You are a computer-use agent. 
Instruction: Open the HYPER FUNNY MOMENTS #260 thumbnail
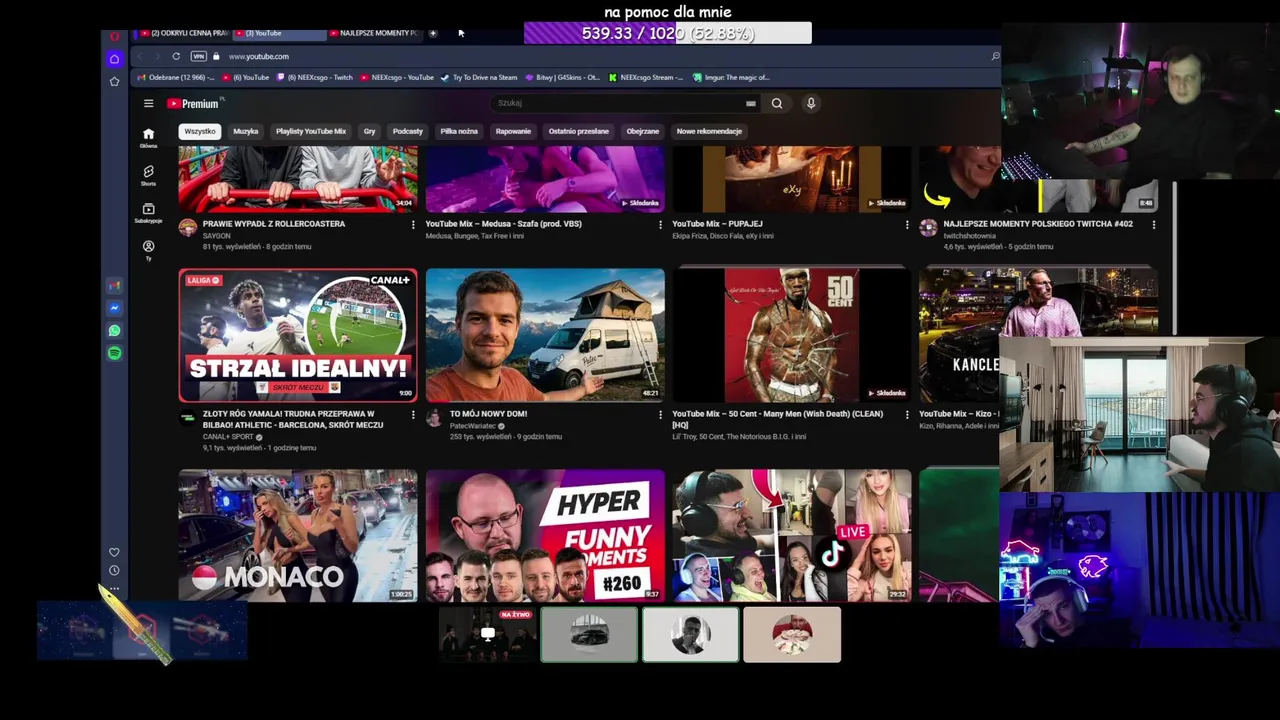[x=545, y=535]
